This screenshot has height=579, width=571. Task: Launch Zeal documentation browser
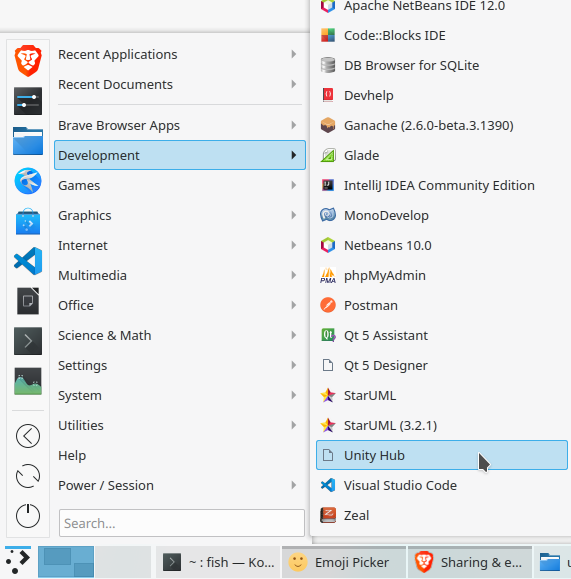[x=442, y=515]
